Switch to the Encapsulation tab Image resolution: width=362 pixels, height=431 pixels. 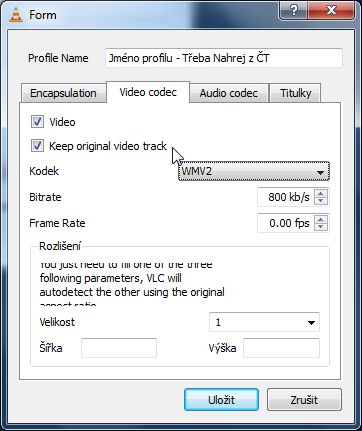63,93
